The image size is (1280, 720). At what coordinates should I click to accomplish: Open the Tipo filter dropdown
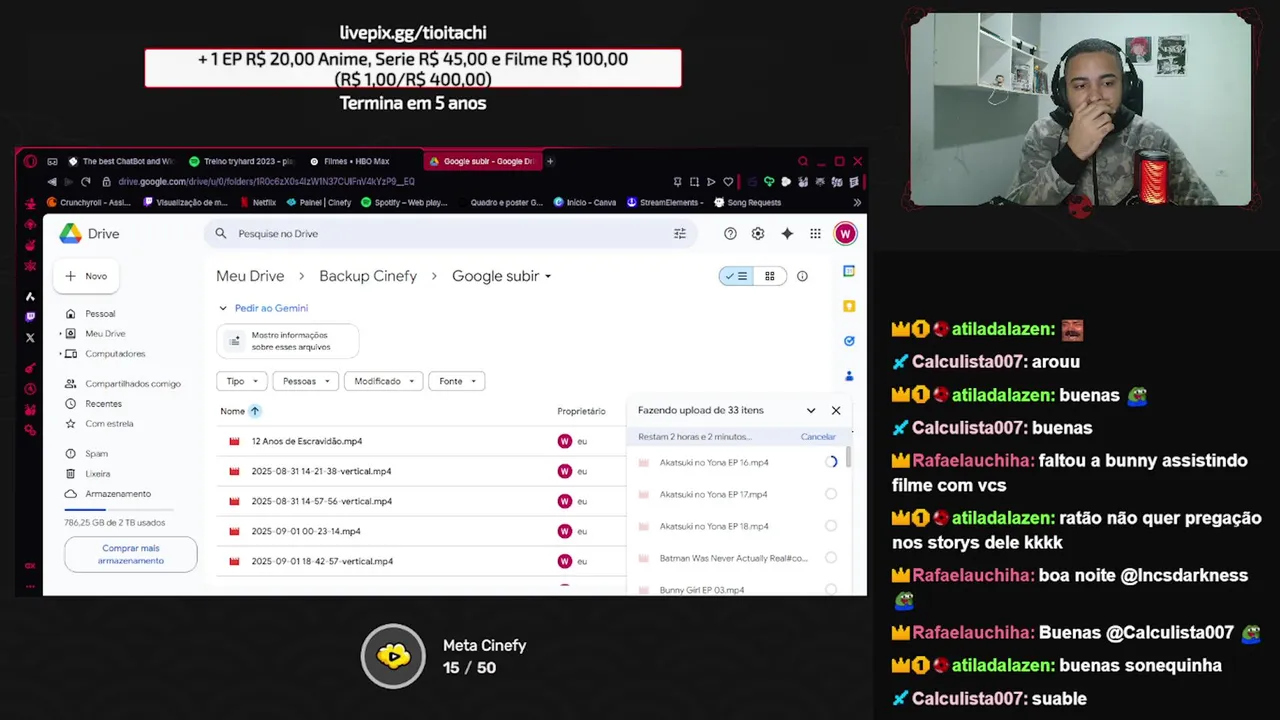(x=242, y=381)
